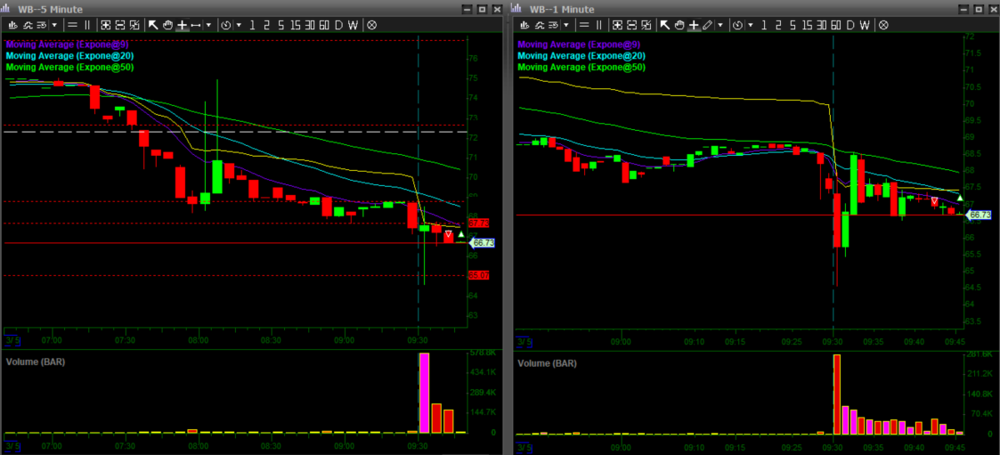The width and height of the screenshot is (1000, 455).
Task: Click the horizontal lines icon in 5 Minute chart
Action: pos(73,24)
